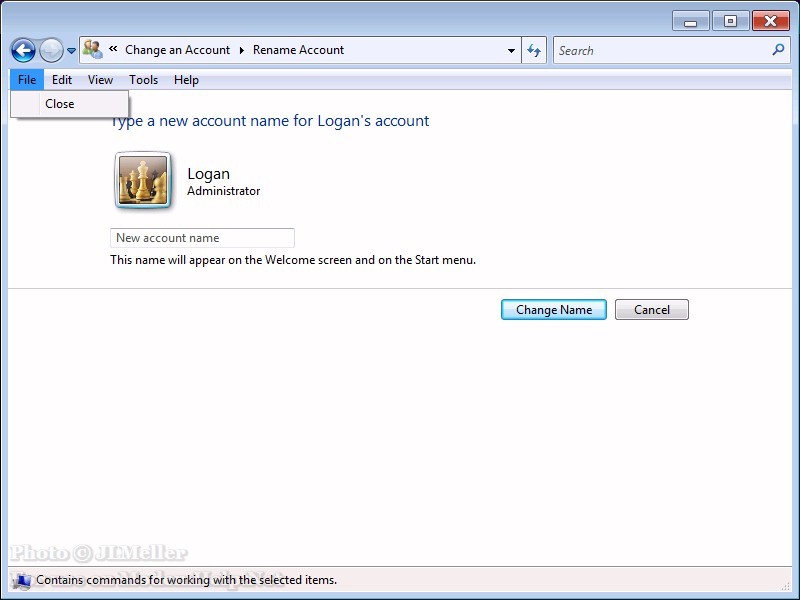The height and width of the screenshot is (600, 800).
Task: Click the search magnifier icon
Action: (x=779, y=49)
